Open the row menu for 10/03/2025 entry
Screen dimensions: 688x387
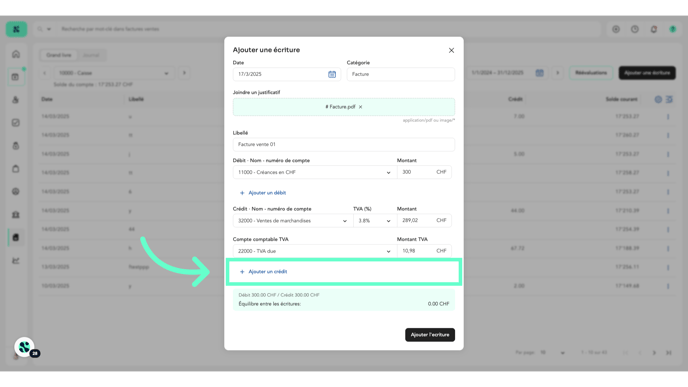pyautogui.click(x=668, y=286)
